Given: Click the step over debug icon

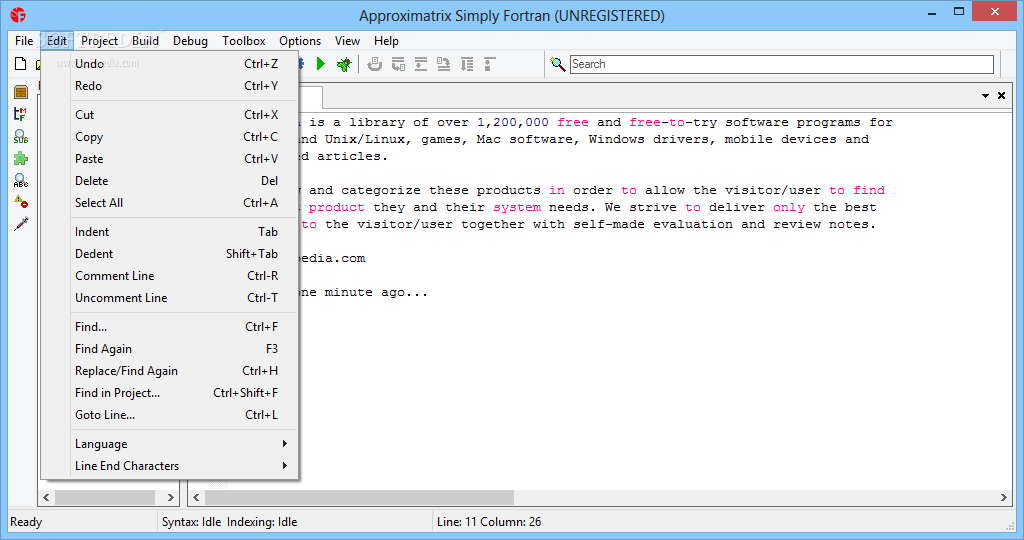Looking at the screenshot, I should 421,63.
